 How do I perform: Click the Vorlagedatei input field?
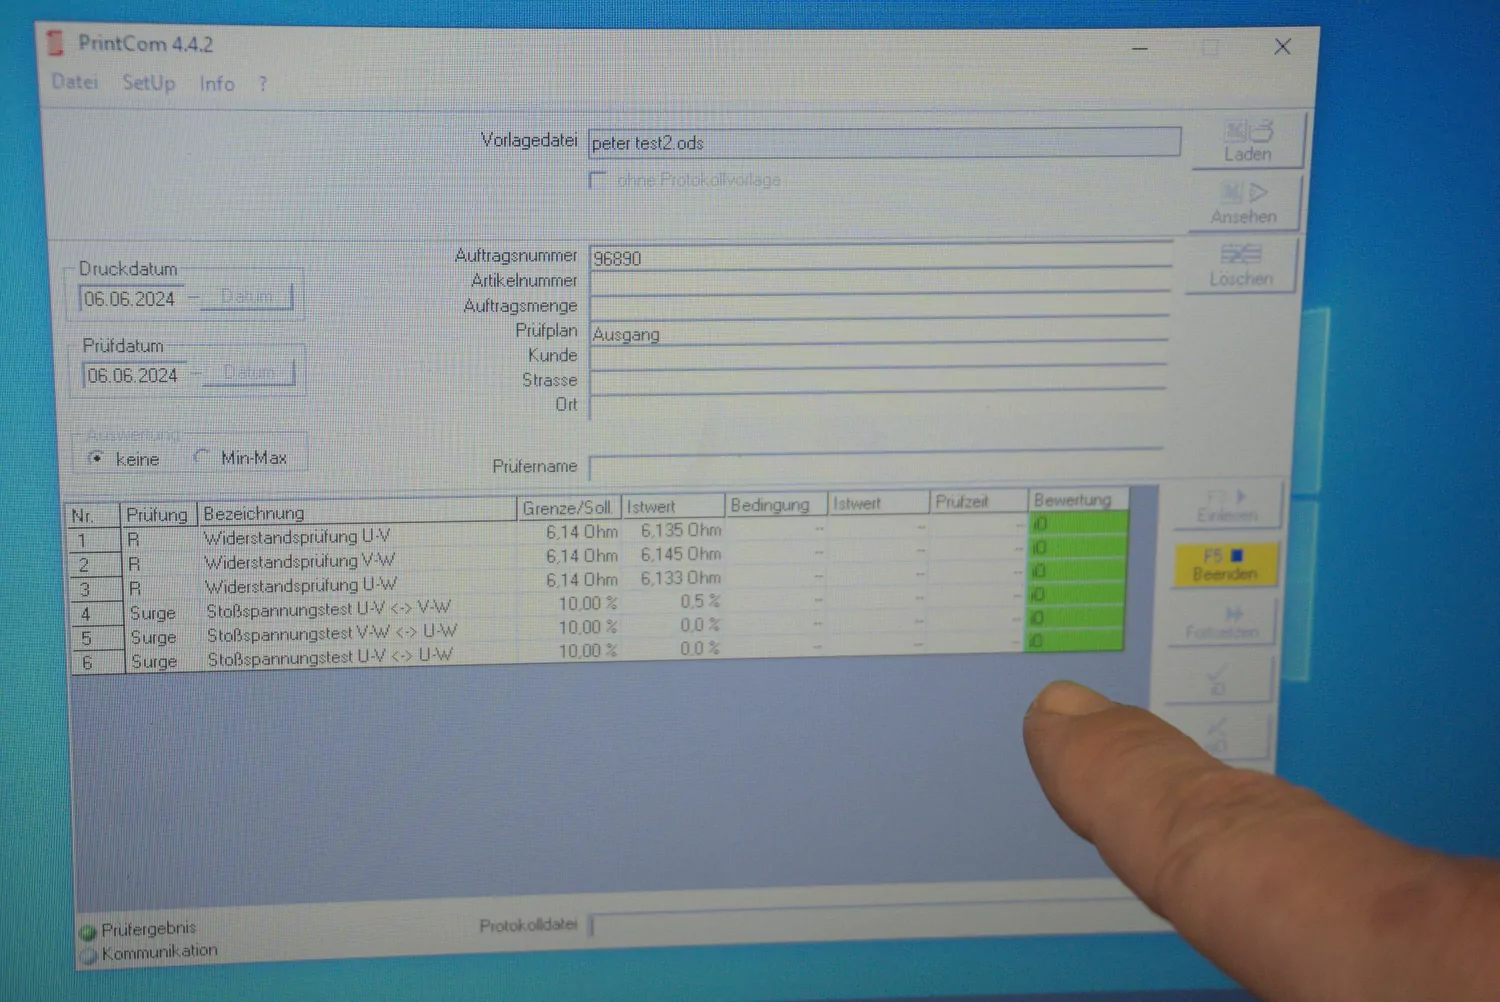tap(884, 142)
